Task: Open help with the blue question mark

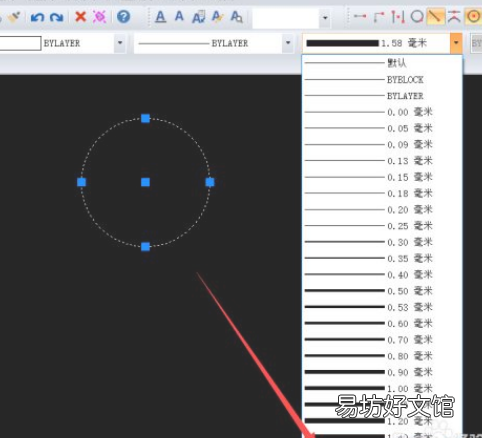Action: coord(123,16)
